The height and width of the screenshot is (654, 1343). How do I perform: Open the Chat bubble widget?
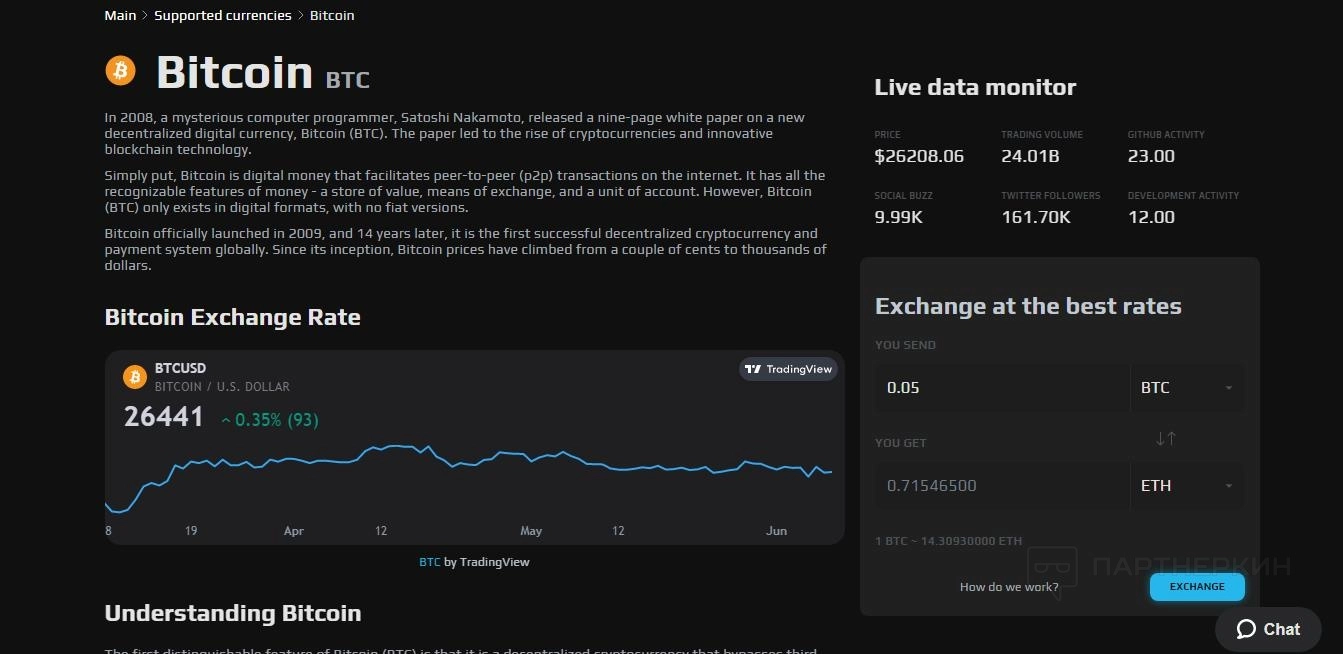point(1268,629)
